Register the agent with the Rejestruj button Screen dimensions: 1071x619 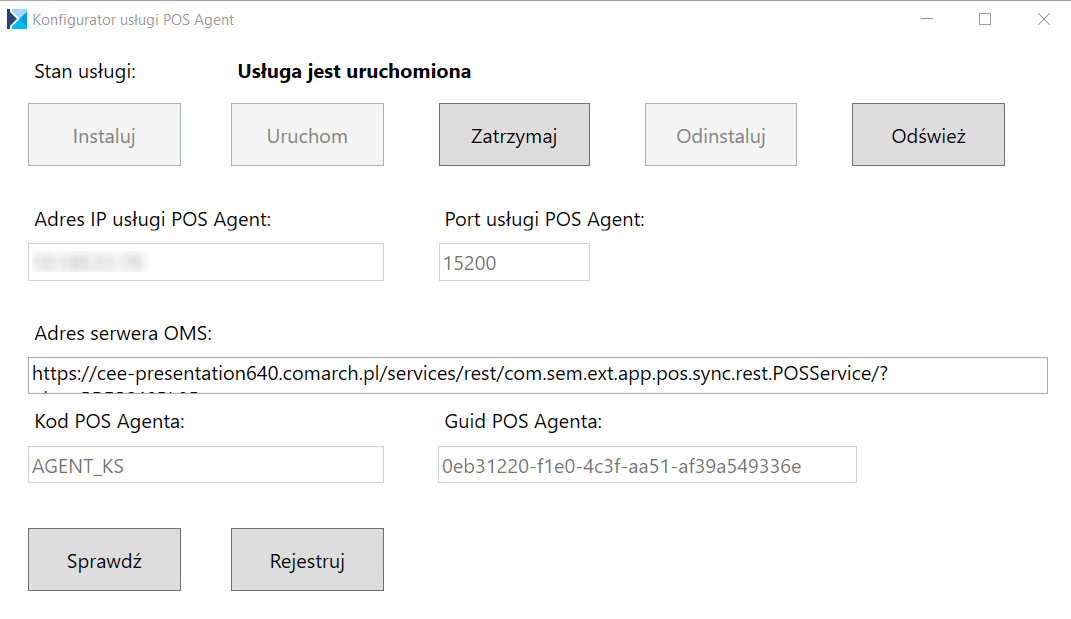tap(307, 560)
